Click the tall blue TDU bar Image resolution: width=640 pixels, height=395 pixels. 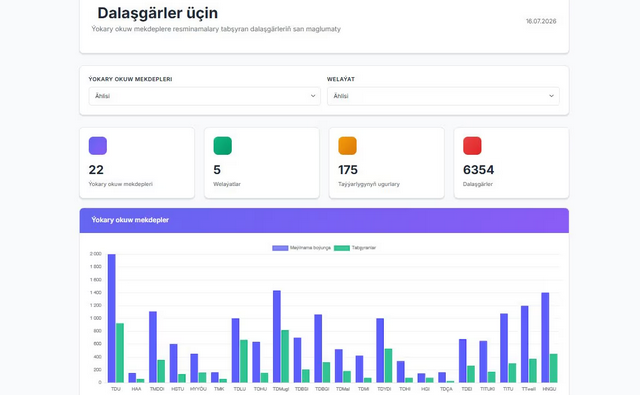[111, 318]
